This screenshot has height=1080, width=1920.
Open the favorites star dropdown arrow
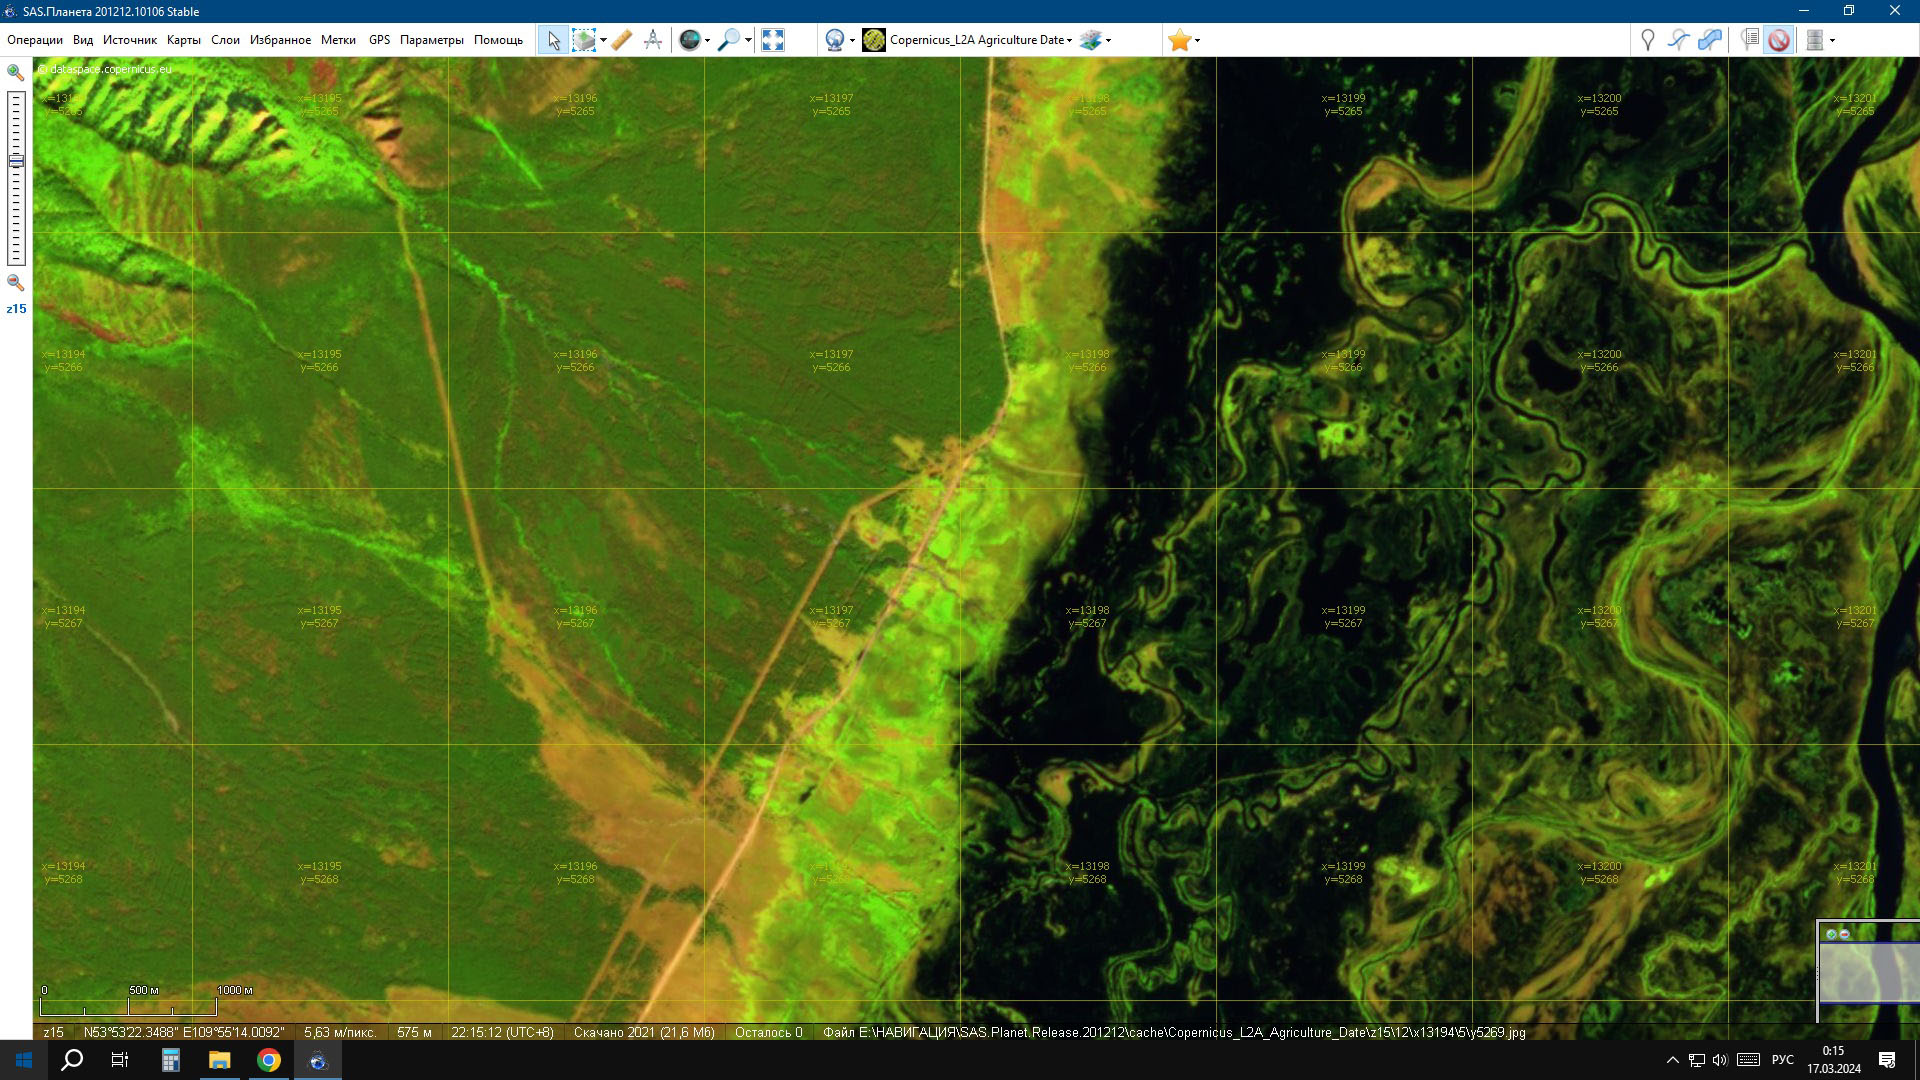pyautogui.click(x=1197, y=41)
